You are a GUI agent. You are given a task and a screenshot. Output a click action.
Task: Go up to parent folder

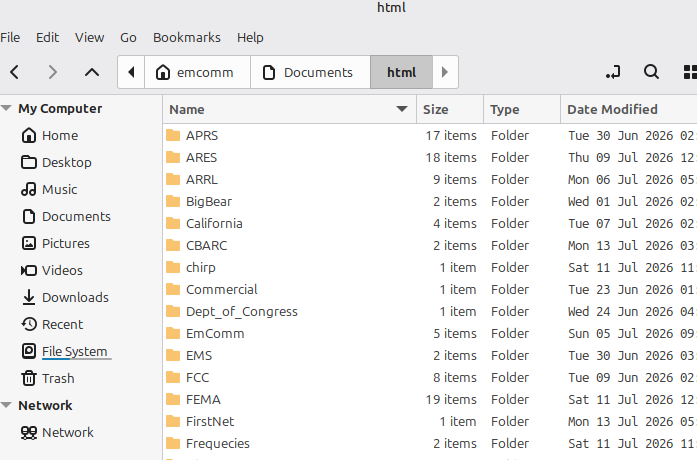click(92, 72)
